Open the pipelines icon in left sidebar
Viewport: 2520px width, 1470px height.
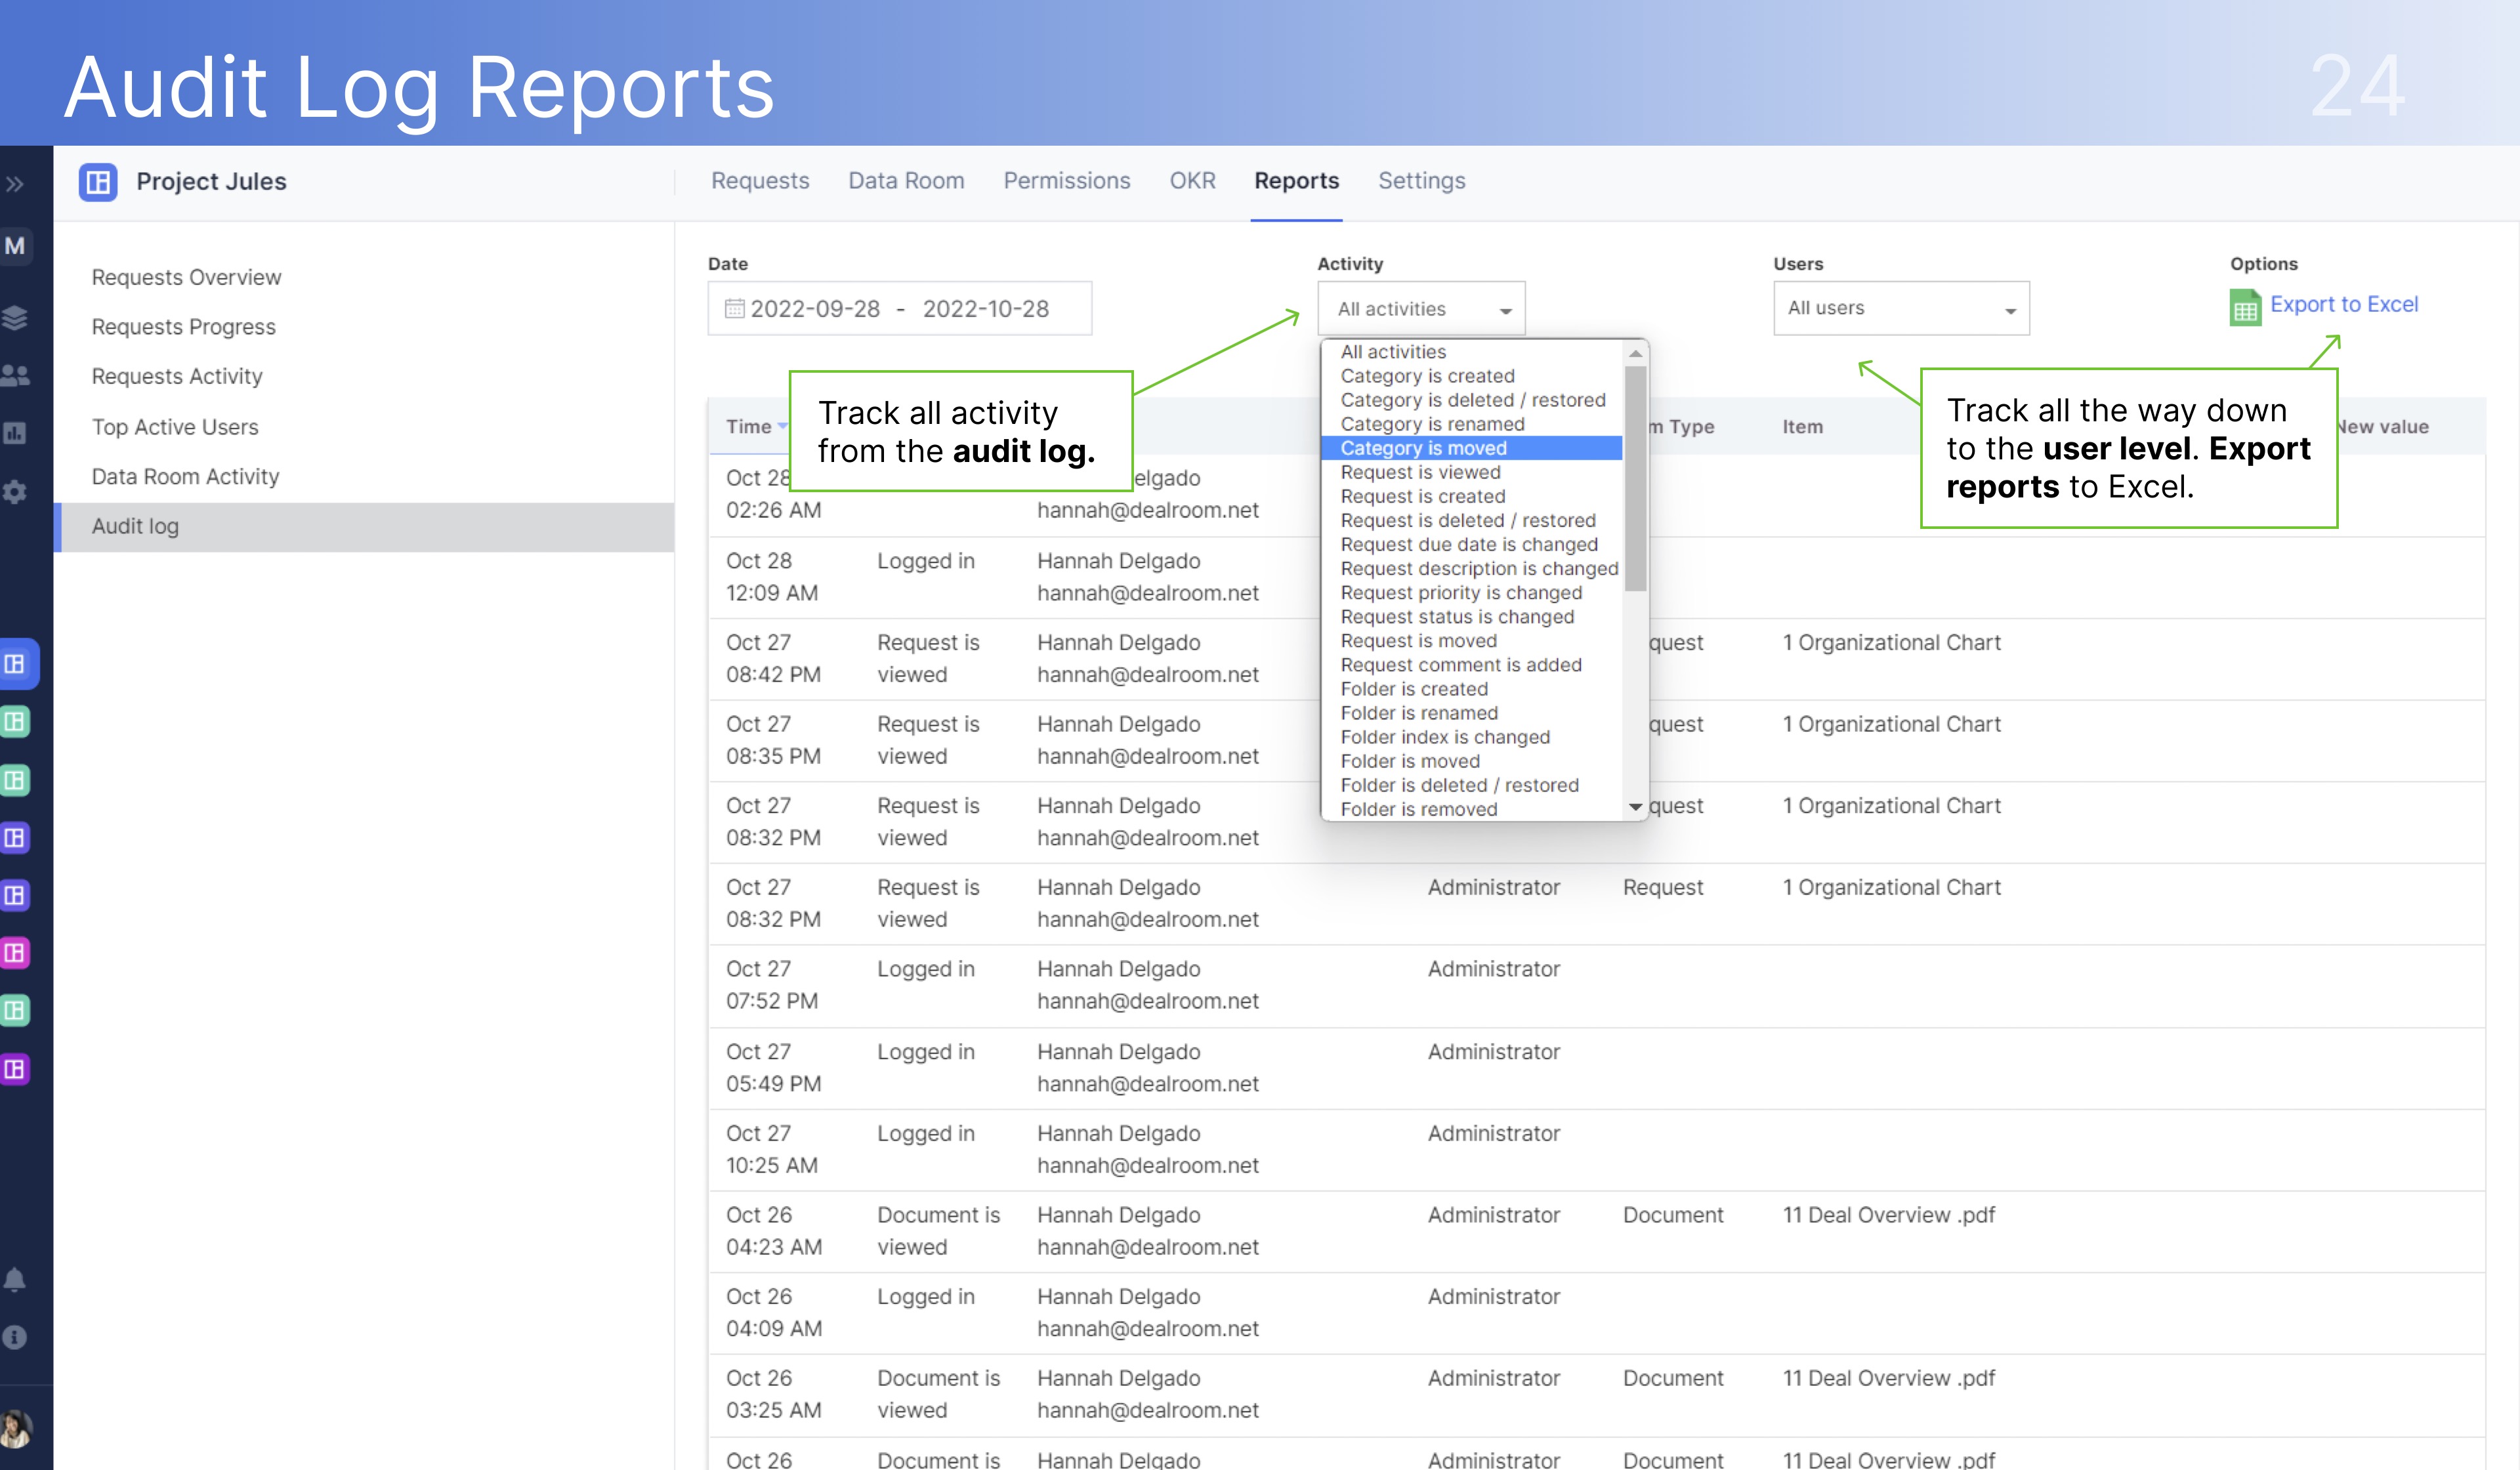click(16, 318)
